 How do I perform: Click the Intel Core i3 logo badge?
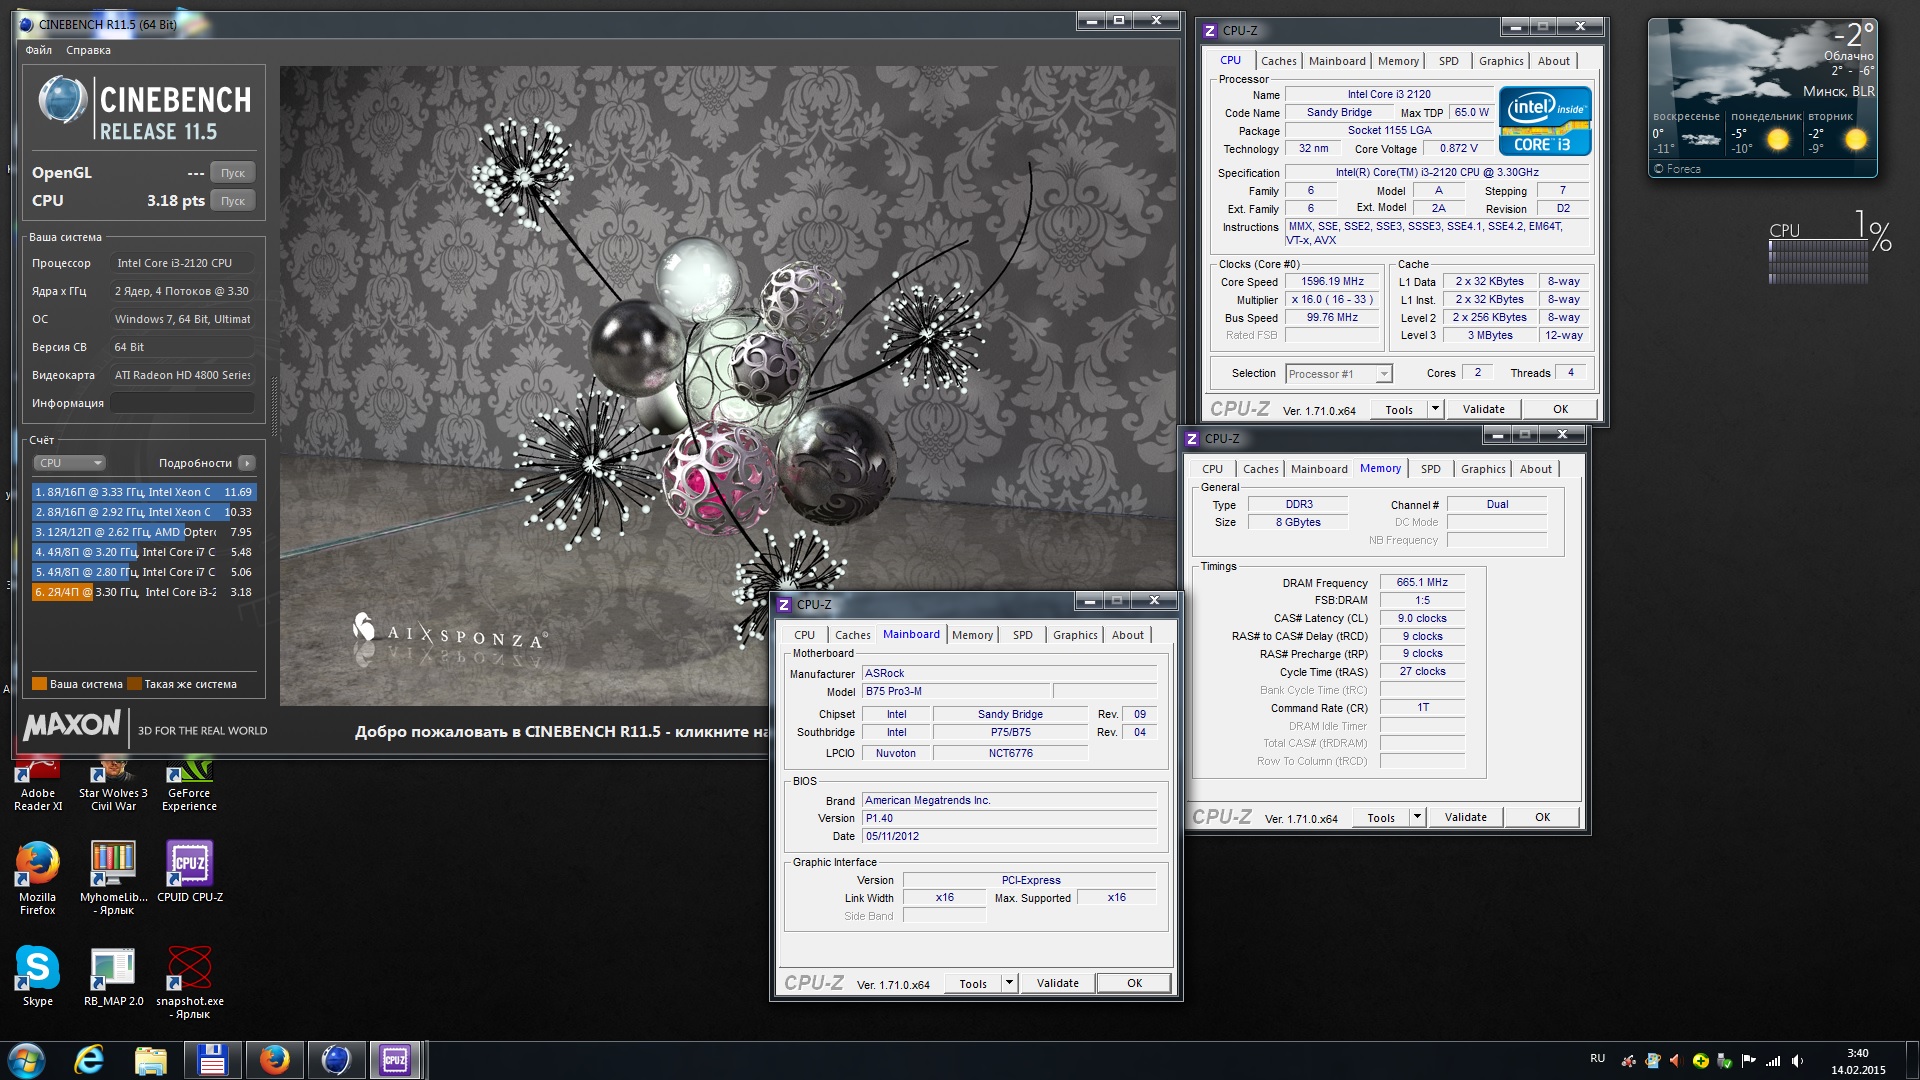click(1545, 121)
